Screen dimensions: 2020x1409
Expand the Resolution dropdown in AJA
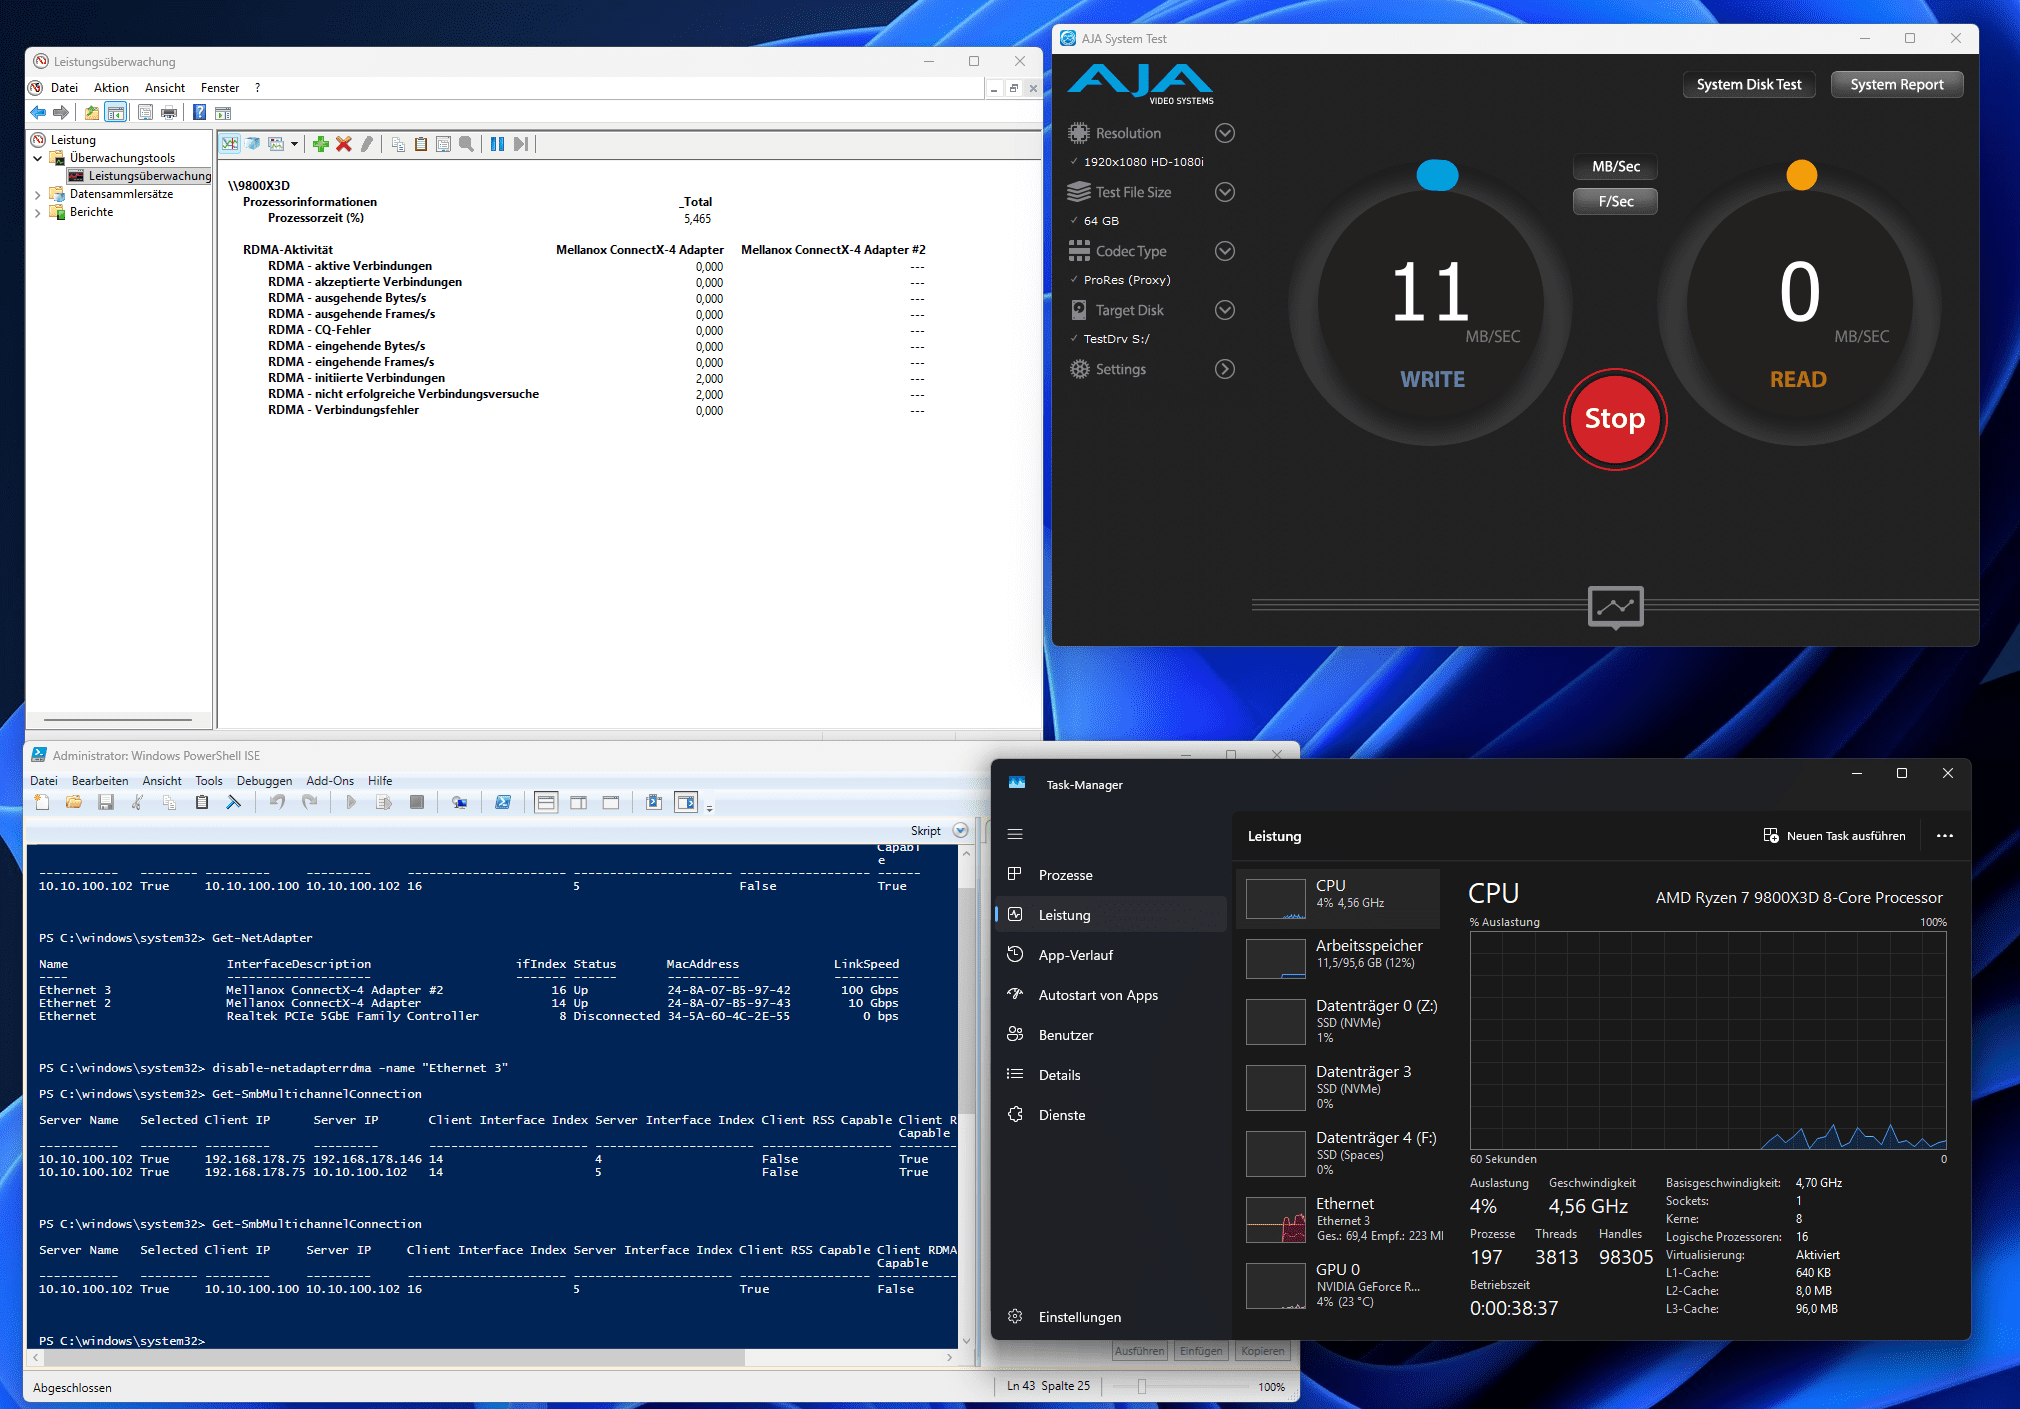click(x=1224, y=133)
